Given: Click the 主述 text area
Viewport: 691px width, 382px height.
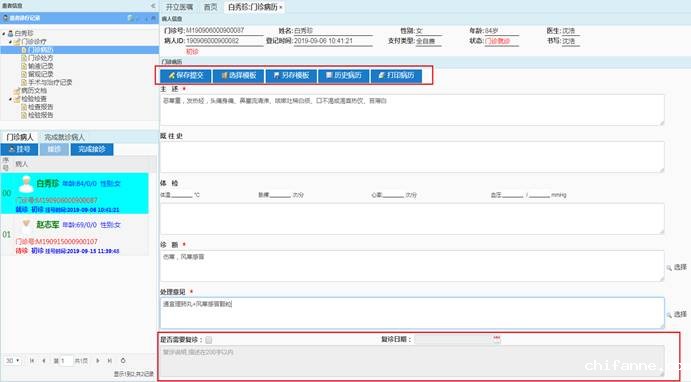Looking at the screenshot, I should (412, 110).
